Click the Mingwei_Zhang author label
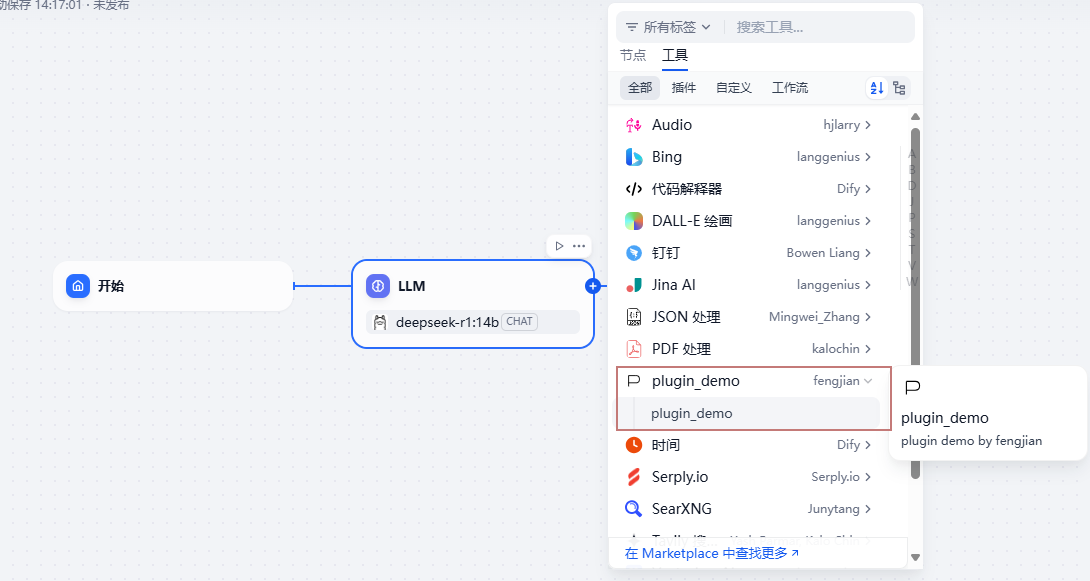Screen dimensions: 1090x581 click(814, 317)
